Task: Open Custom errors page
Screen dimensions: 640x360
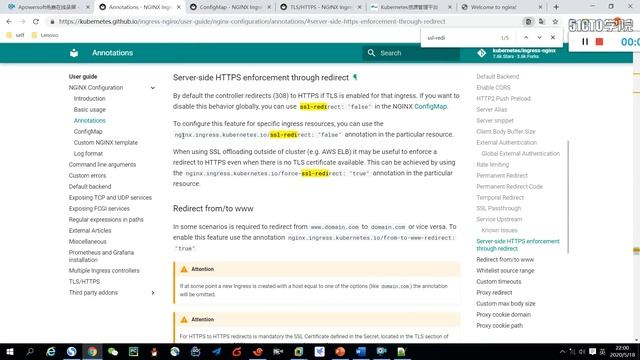Action: tap(87, 176)
